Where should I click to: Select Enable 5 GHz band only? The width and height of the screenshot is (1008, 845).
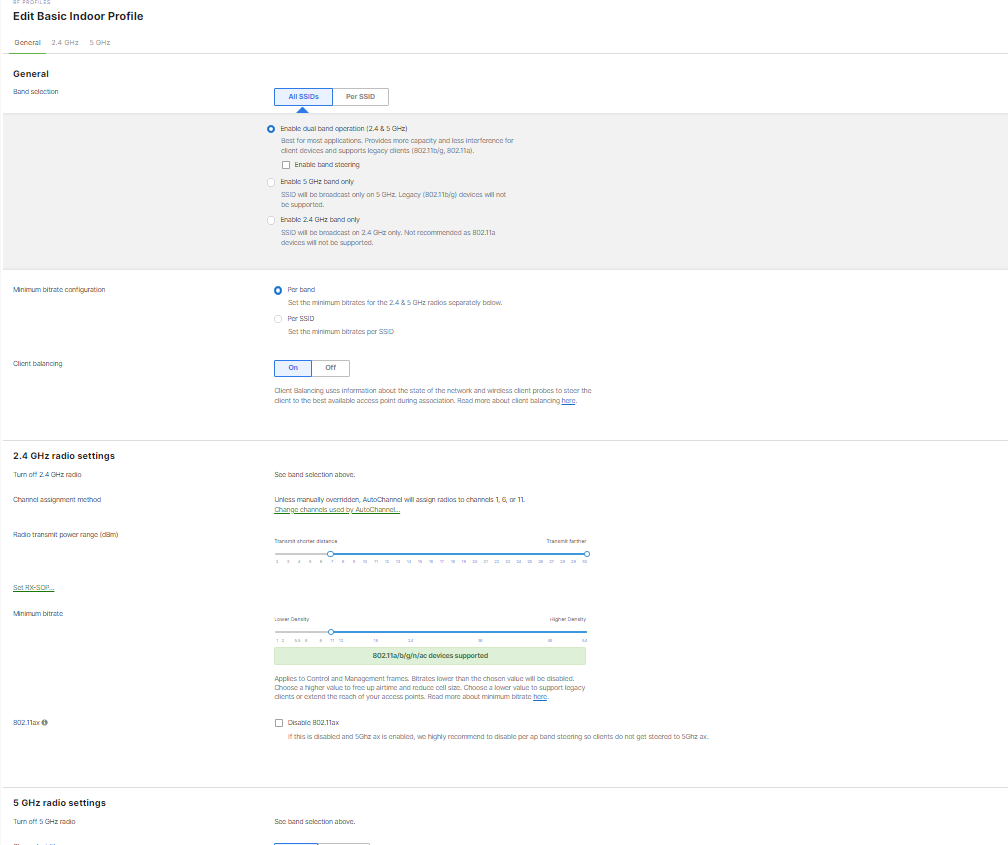click(x=270, y=182)
